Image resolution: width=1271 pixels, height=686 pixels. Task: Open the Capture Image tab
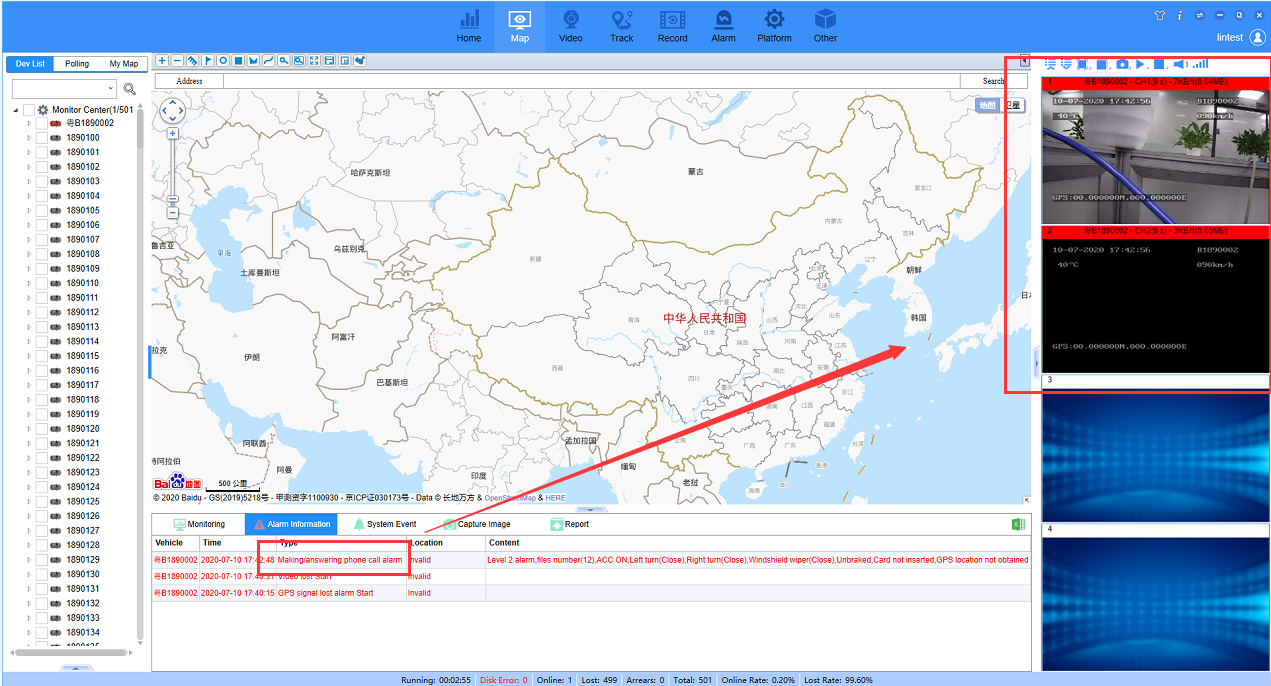click(477, 524)
